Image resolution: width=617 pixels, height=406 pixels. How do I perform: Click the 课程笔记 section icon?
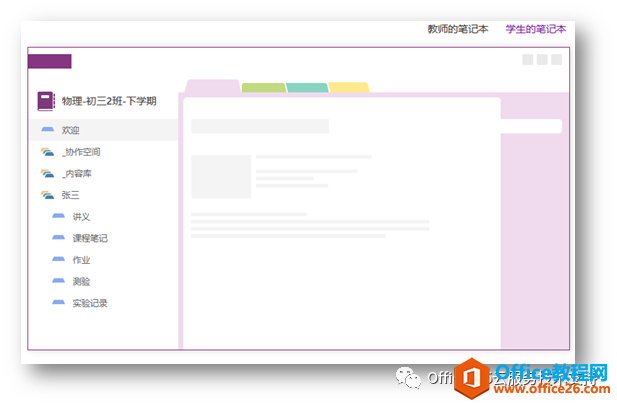(x=59, y=238)
